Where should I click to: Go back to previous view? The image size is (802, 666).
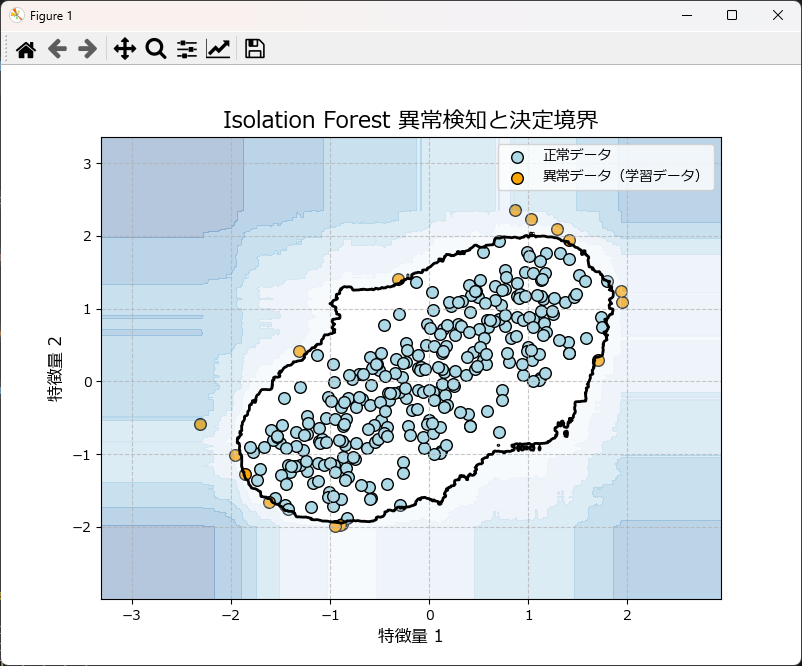(x=57, y=48)
